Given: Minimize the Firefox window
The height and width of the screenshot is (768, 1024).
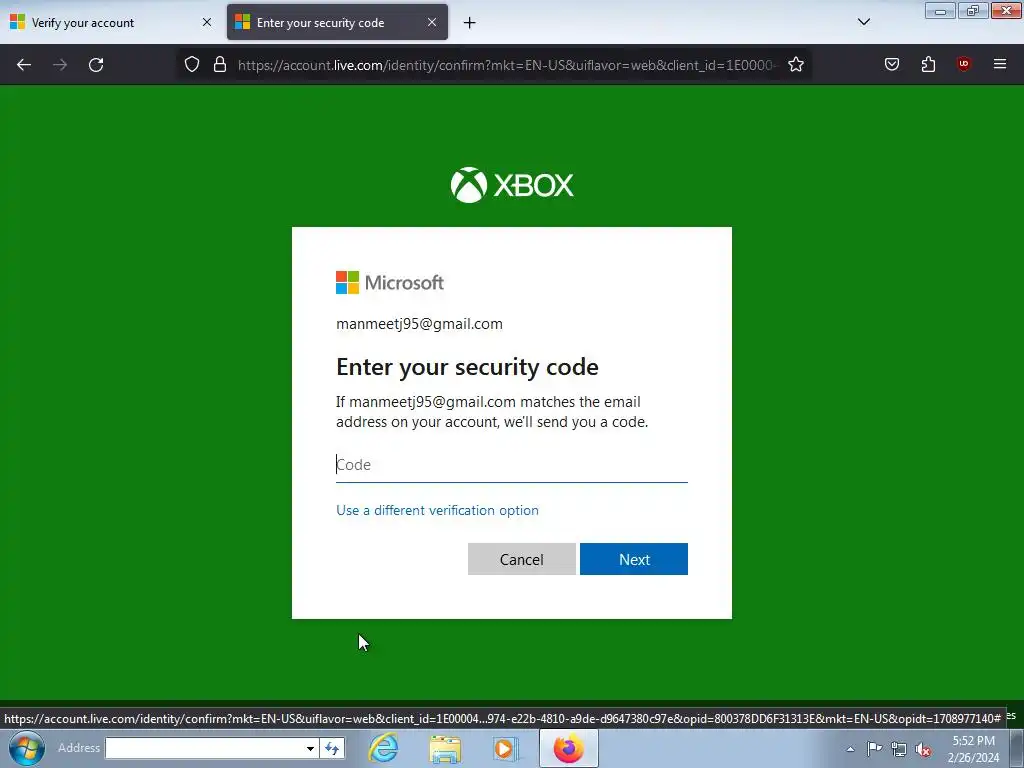Looking at the screenshot, I should [940, 11].
